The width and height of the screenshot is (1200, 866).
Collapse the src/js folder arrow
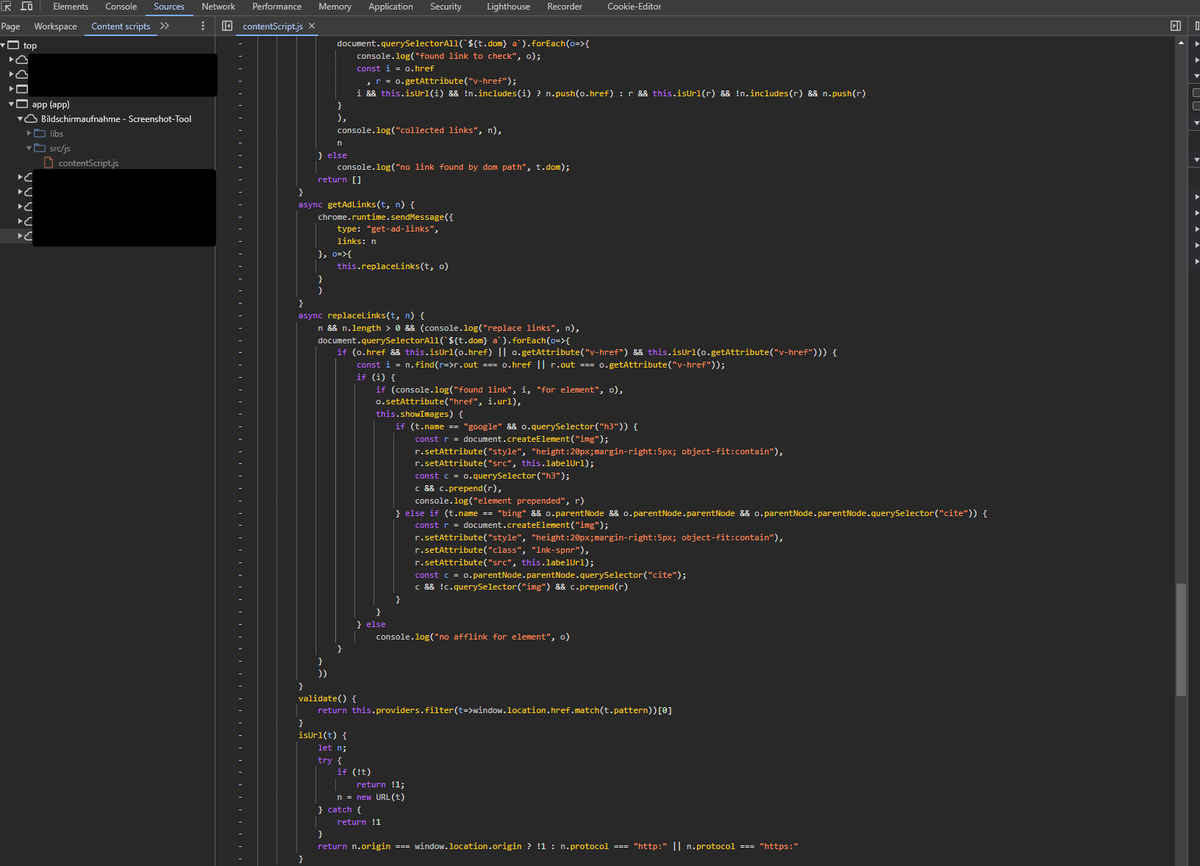coord(29,148)
